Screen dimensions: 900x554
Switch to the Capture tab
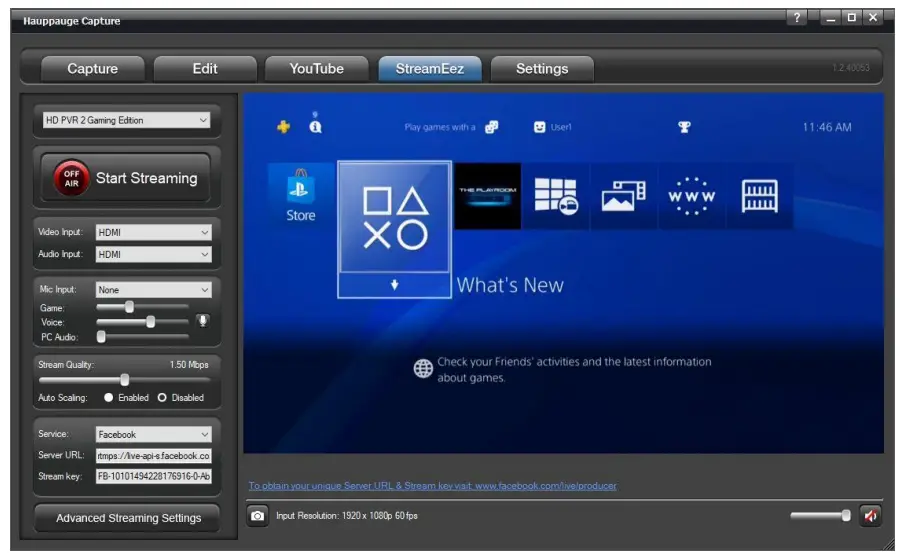pyautogui.click(x=92, y=69)
